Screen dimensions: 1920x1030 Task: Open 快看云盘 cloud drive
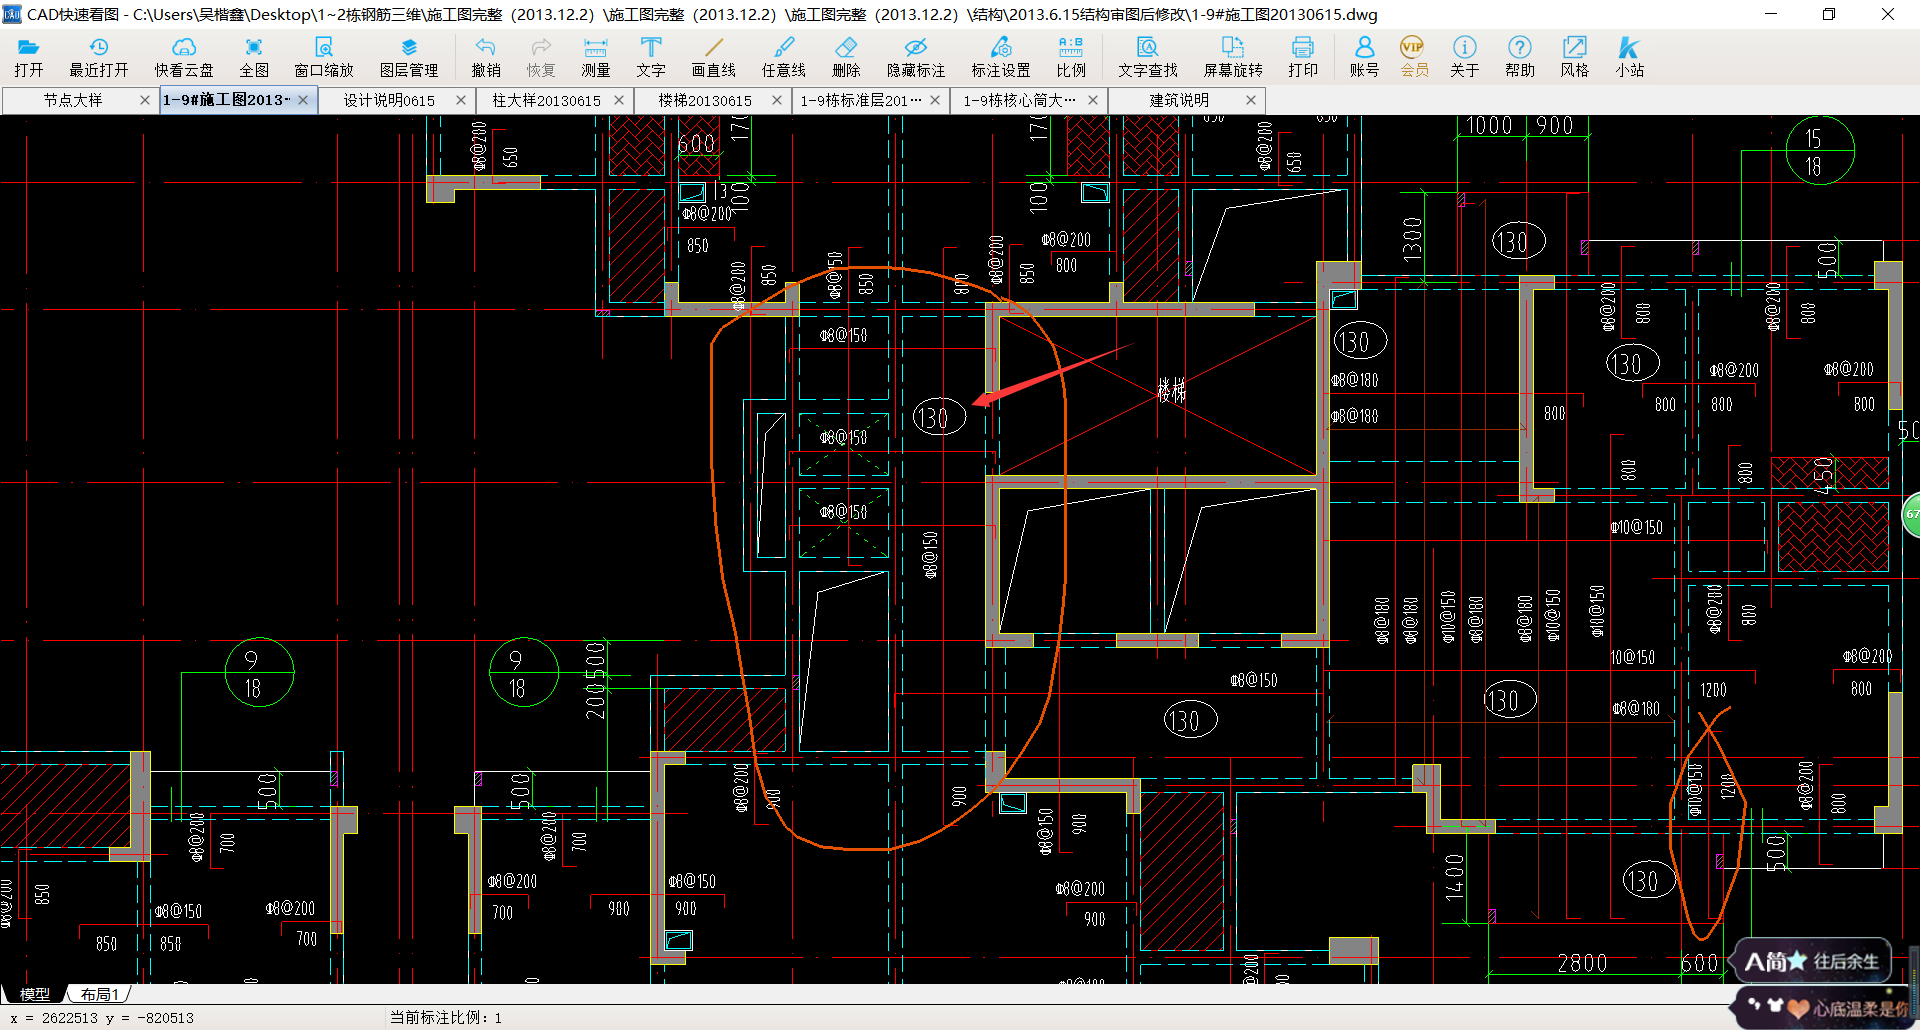(x=184, y=57)
